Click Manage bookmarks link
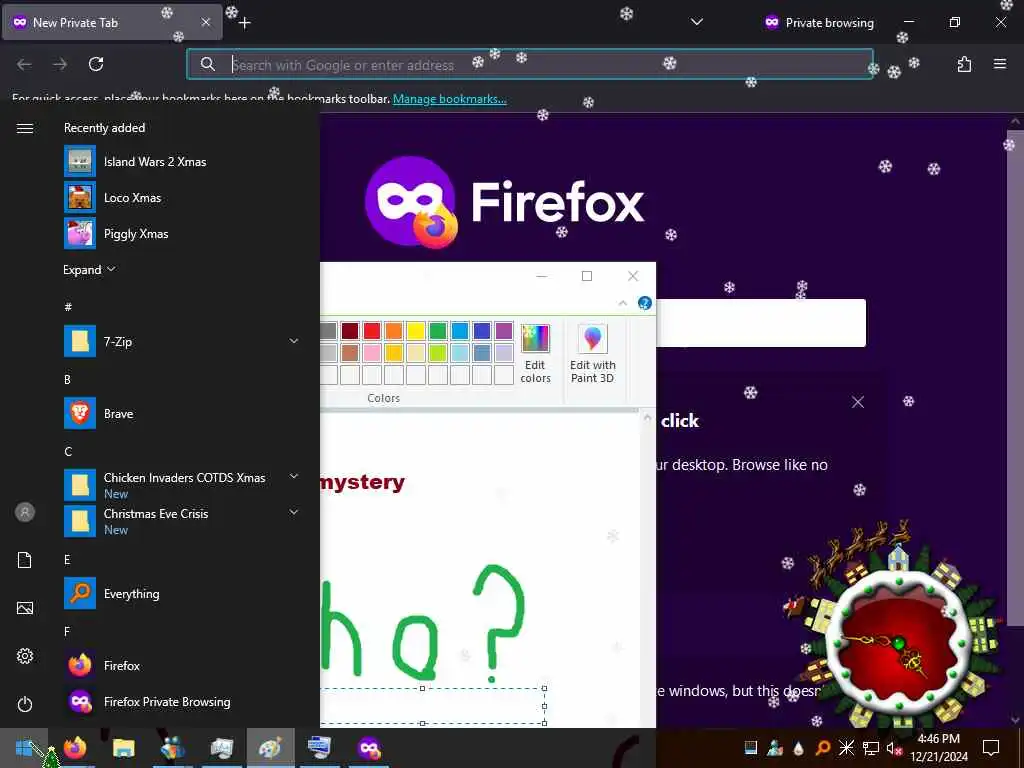 click(449, 99)
